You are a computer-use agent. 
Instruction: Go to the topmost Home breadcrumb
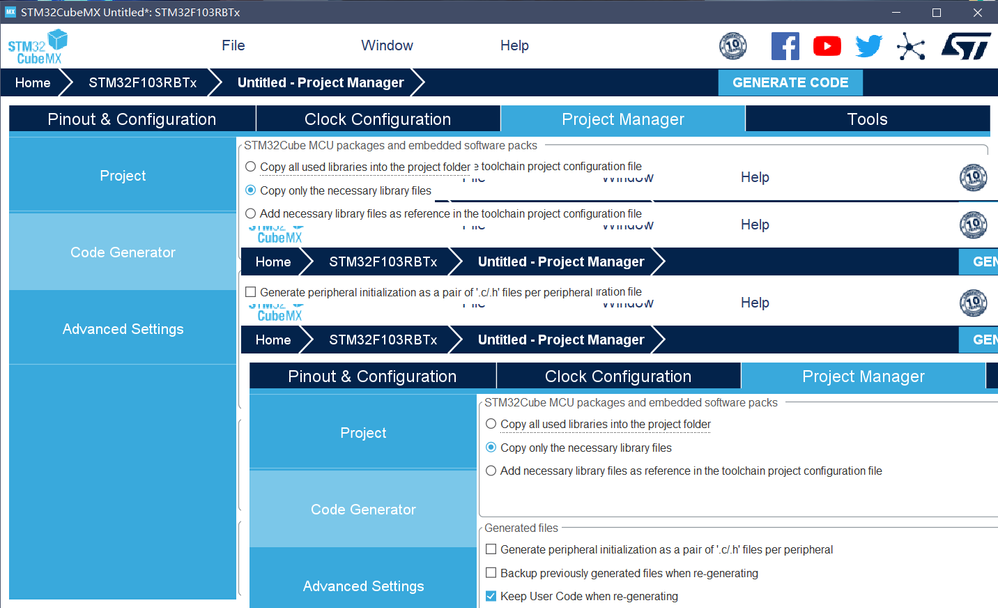[32, 83]
